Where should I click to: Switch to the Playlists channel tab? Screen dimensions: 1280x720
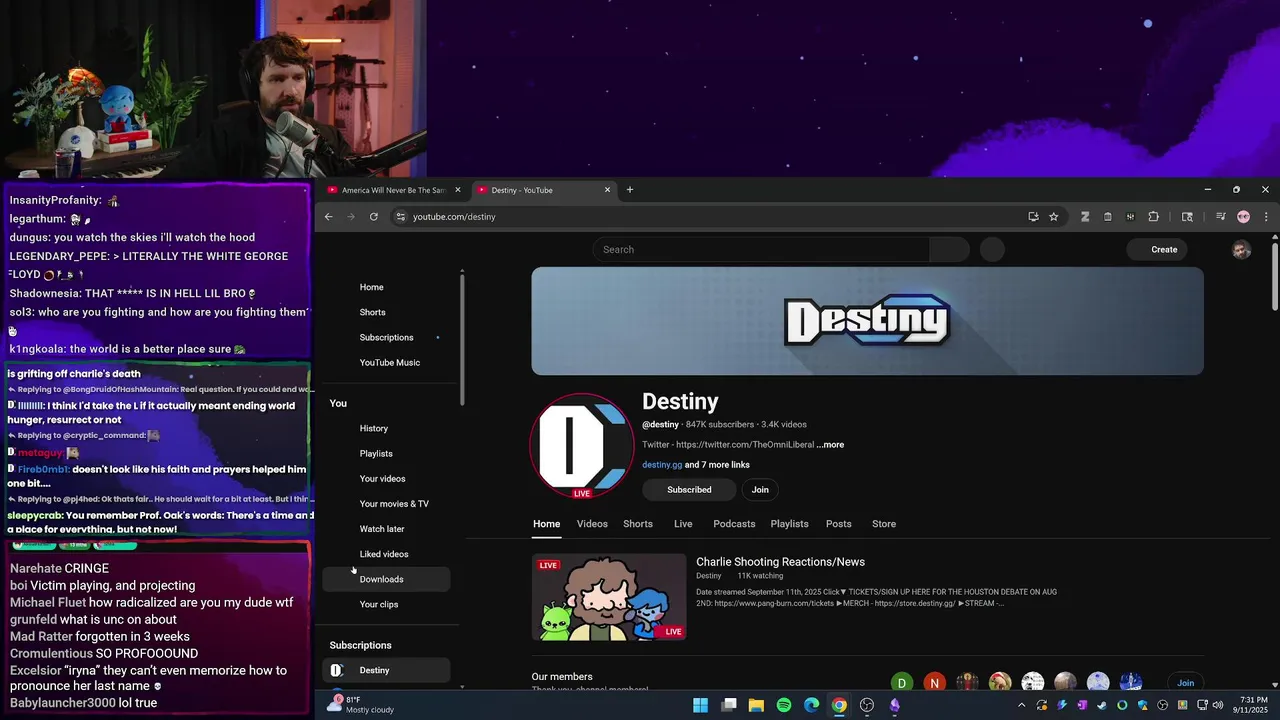[x=789, y=524]
